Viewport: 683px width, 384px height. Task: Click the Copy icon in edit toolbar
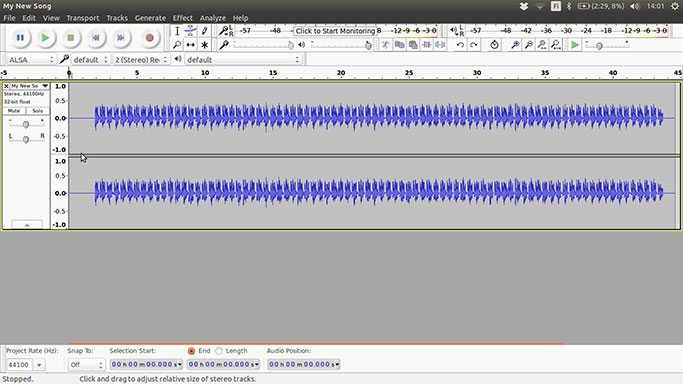pyautogui.click(x=399, y=45)
